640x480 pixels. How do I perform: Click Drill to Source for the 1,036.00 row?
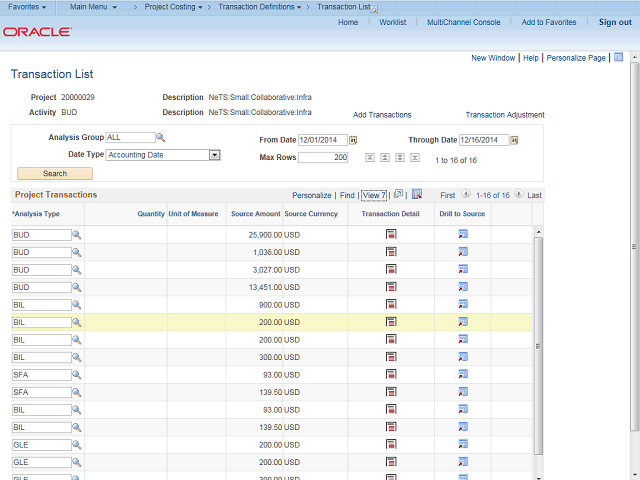pos(463,252)
